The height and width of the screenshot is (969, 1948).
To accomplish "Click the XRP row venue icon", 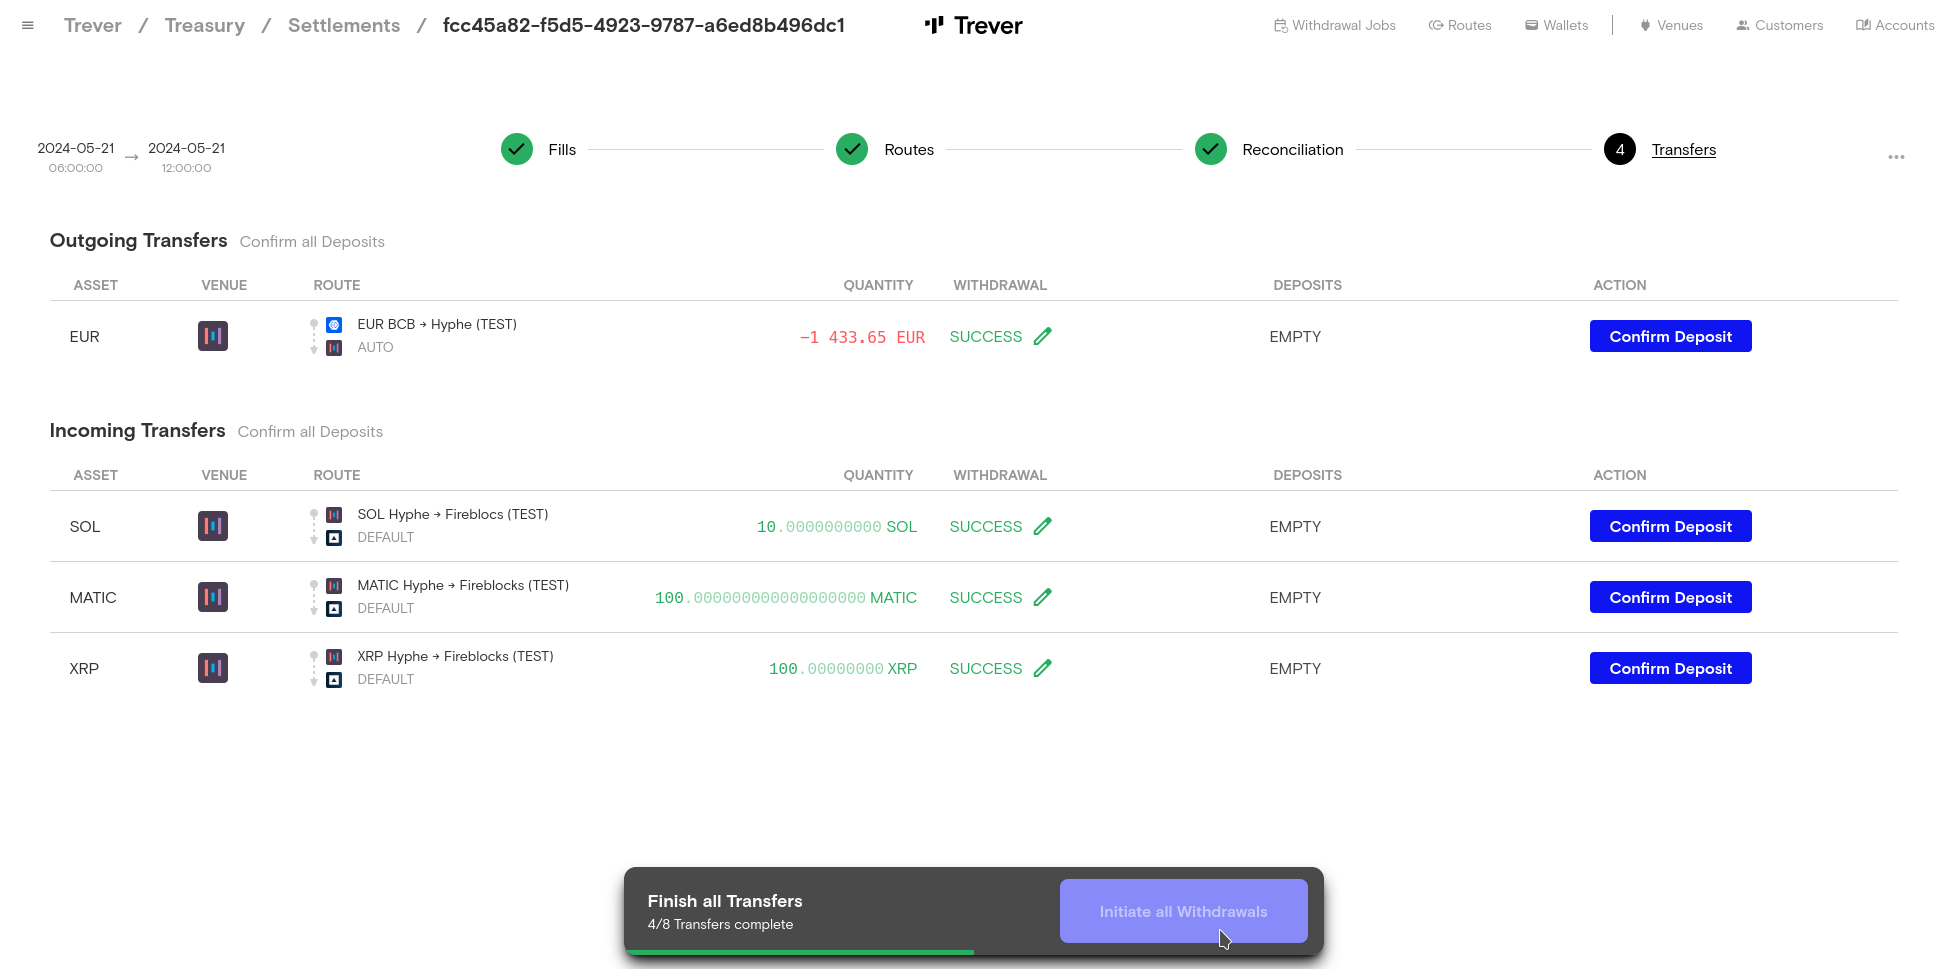I will [x=213, y=669].
